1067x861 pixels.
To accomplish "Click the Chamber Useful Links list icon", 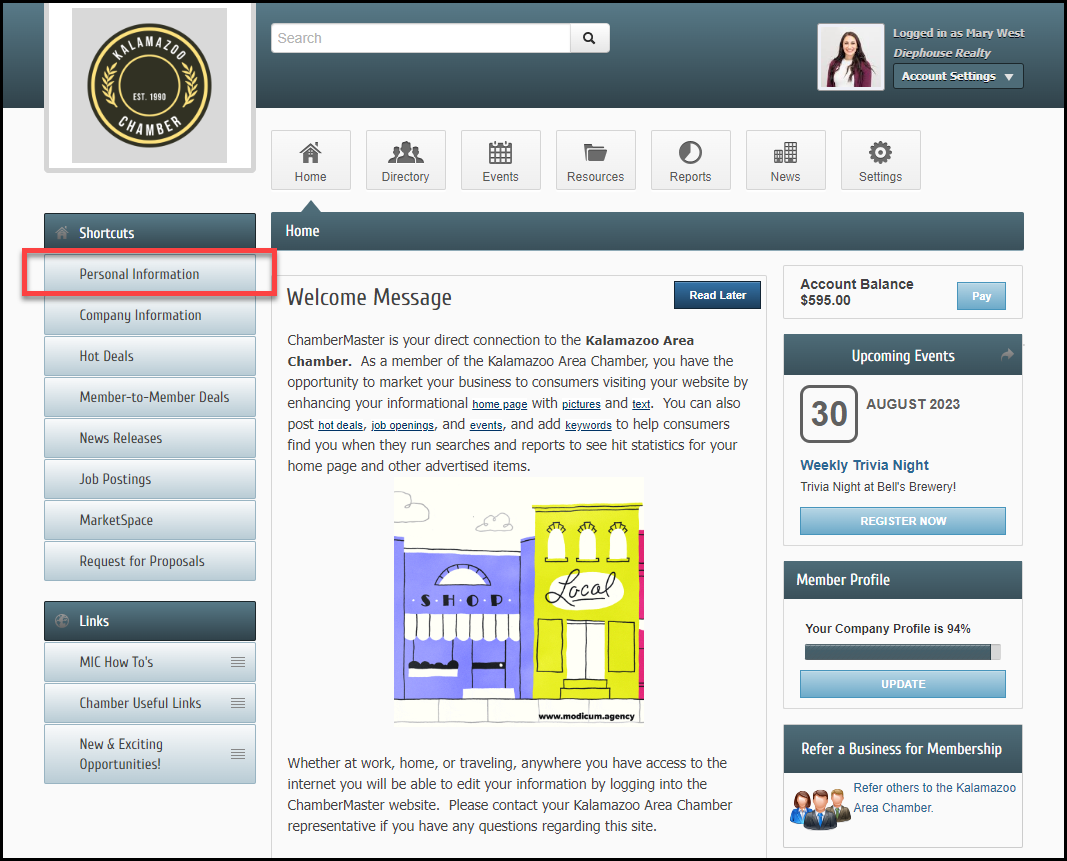I will (x=237, y=703).
